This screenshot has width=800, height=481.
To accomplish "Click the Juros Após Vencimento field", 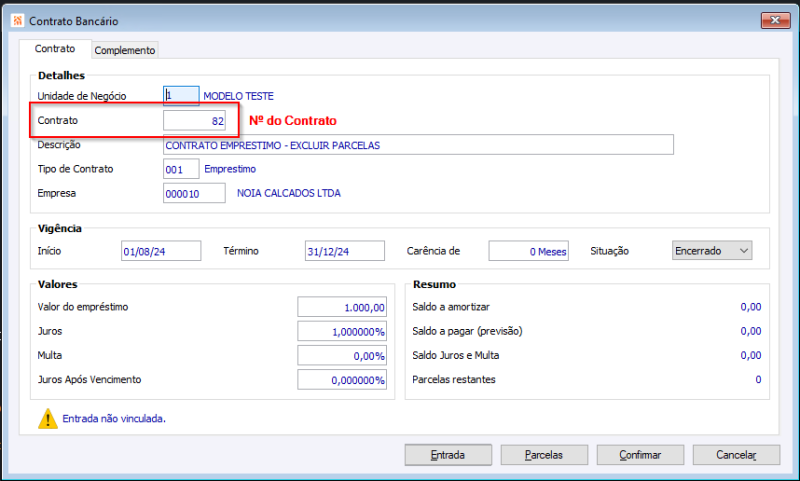I will coord(342,380).
